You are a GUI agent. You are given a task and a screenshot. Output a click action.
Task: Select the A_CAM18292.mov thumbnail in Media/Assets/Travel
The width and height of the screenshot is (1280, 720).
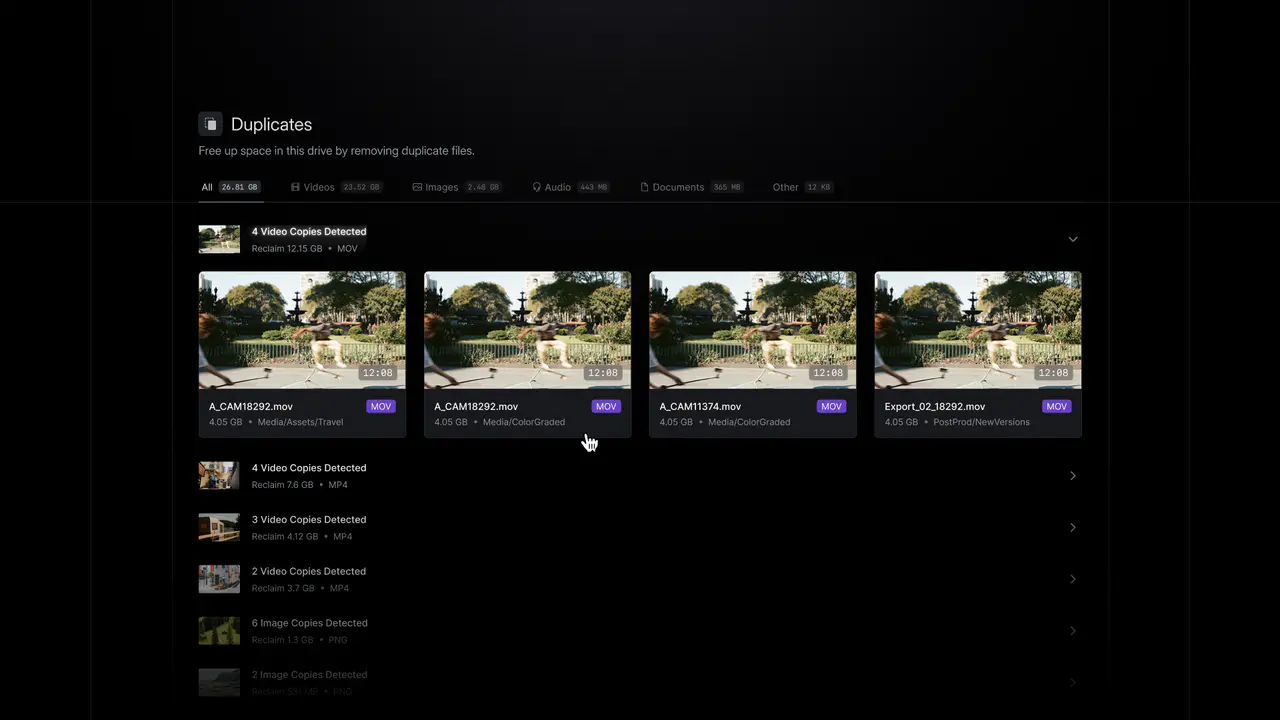click(302, 330)
